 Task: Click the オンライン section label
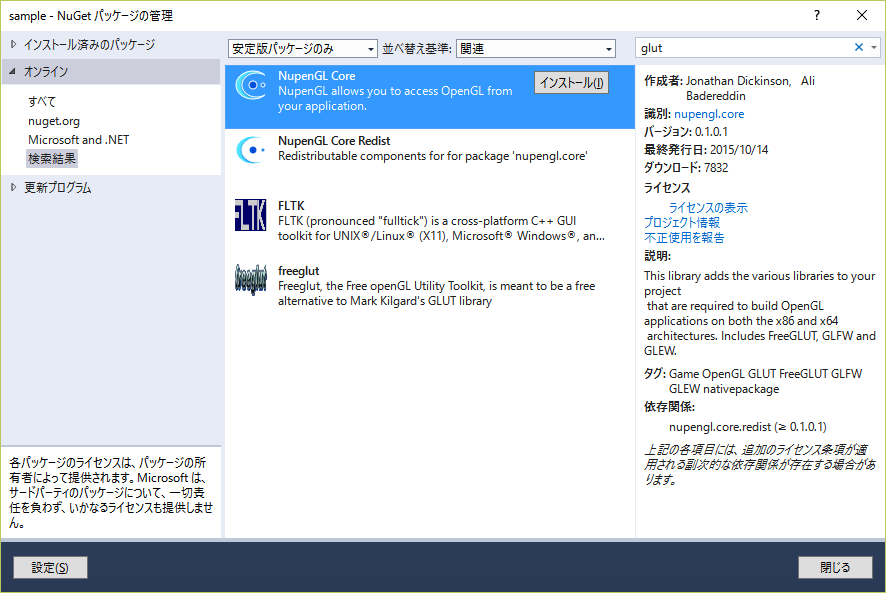point(46,71)
